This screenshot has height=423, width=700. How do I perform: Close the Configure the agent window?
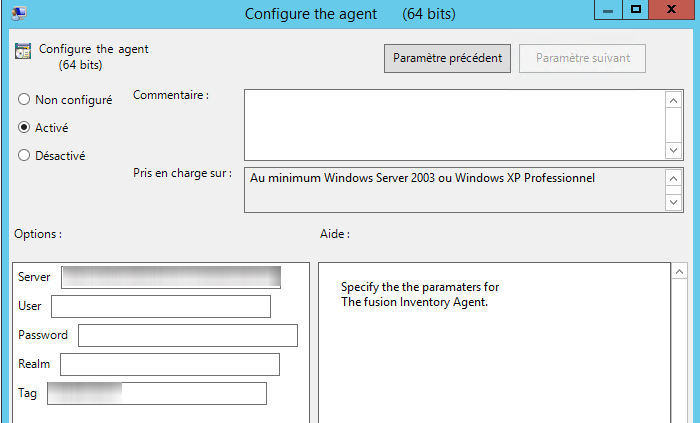coord(671,10)
